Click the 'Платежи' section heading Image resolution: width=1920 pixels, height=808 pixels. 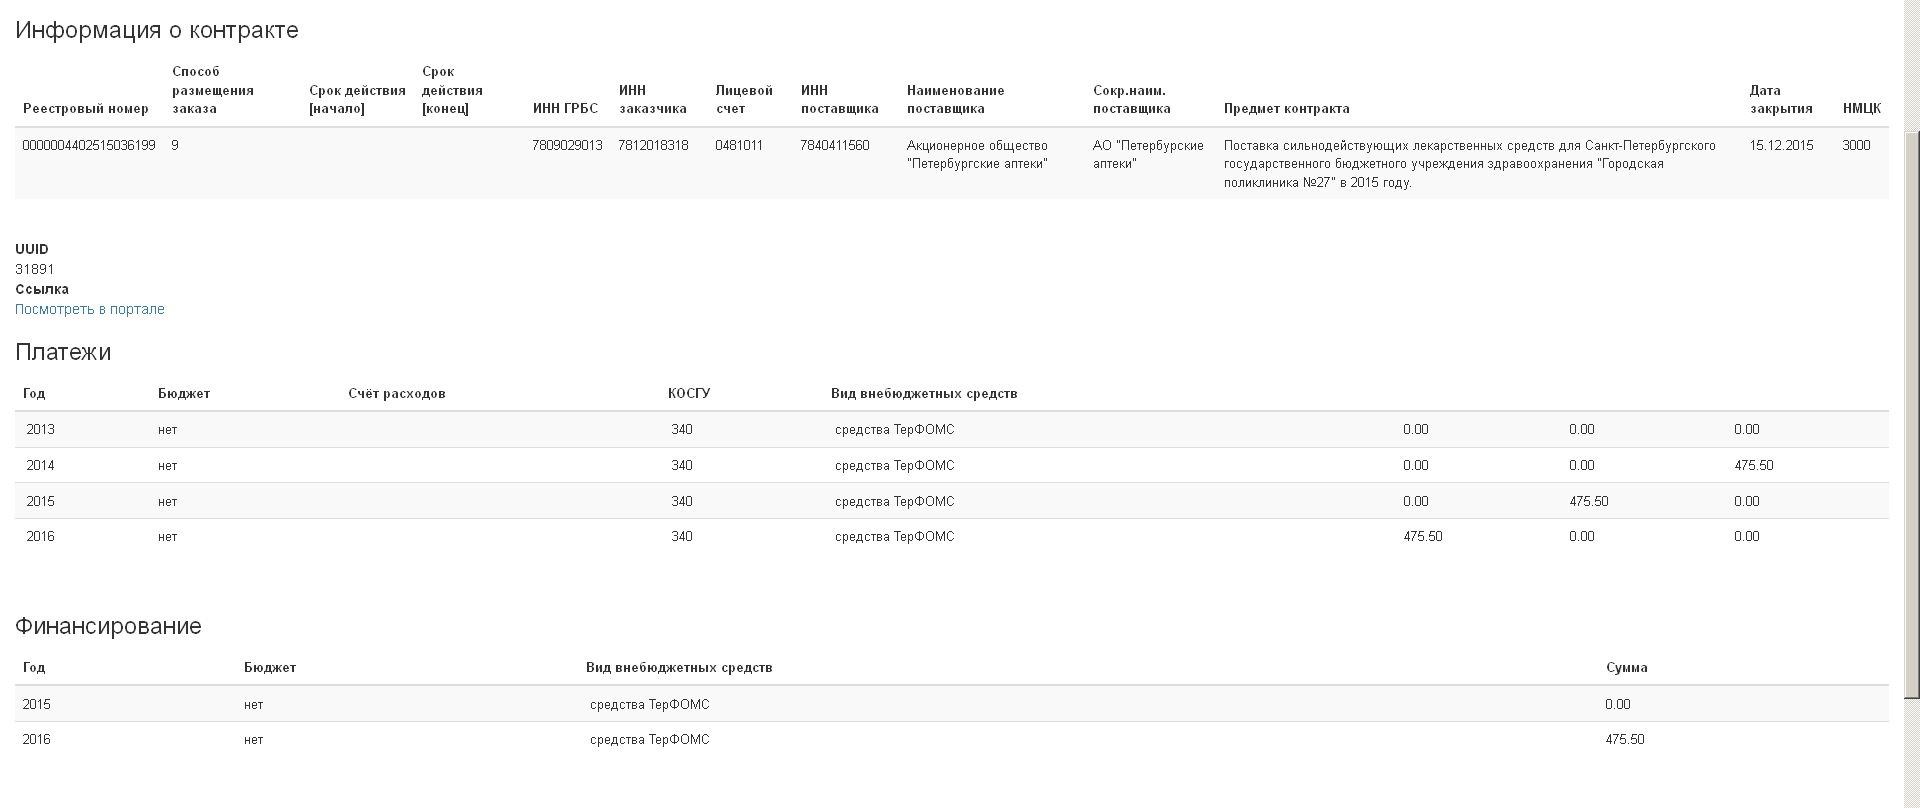(63, 352)
